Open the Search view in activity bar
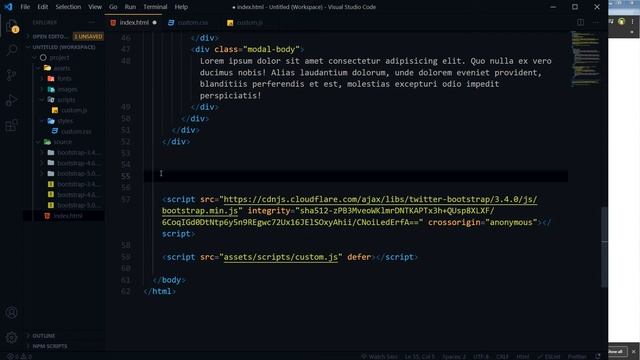Viewport: 640px width, 360px height. 11,50
